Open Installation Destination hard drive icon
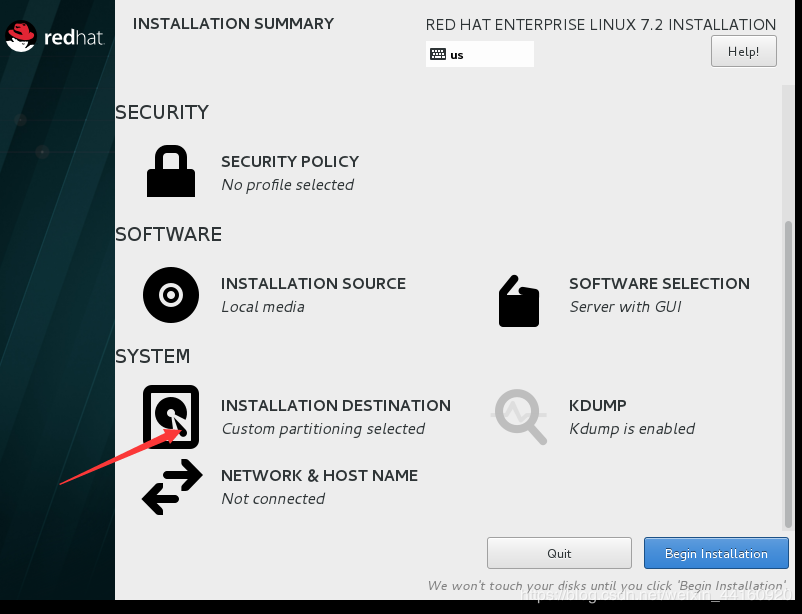The width and height of the screenshot is (802, 614). pyautogui.click(x=171, y=417)
